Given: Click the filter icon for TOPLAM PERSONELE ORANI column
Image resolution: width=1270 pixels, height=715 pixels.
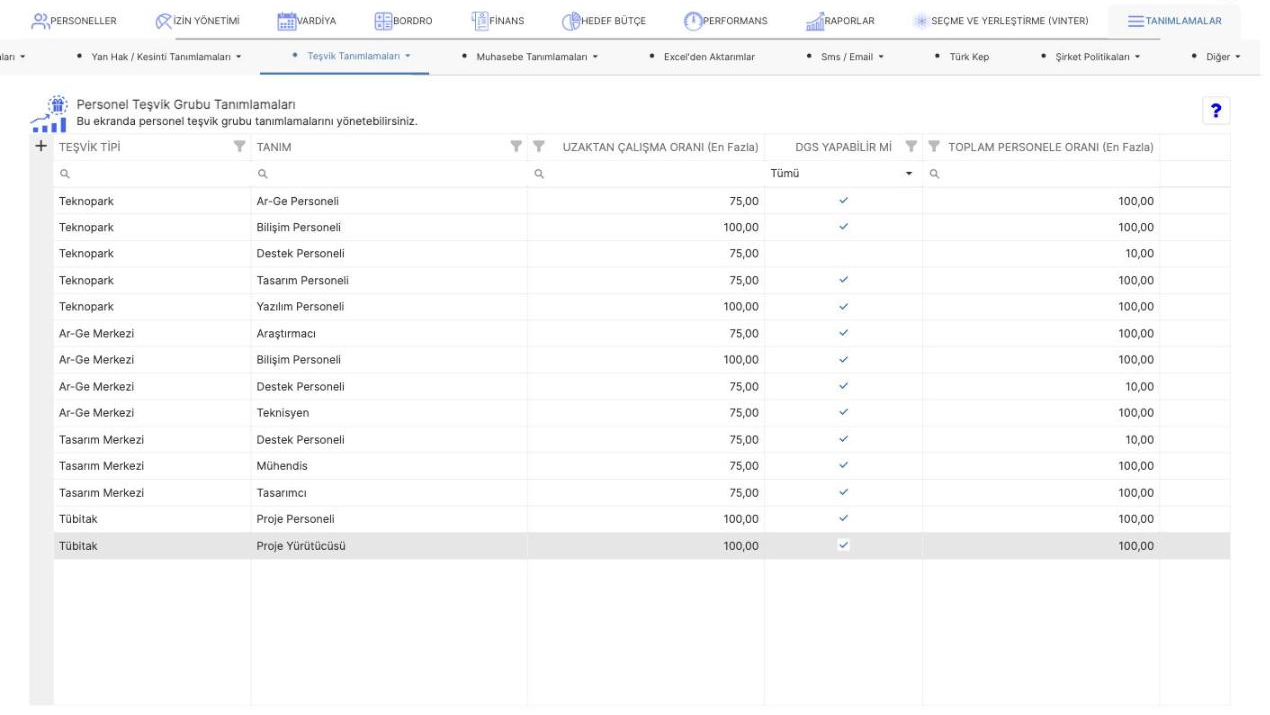Looking at the screenshot, I should 933,148.
